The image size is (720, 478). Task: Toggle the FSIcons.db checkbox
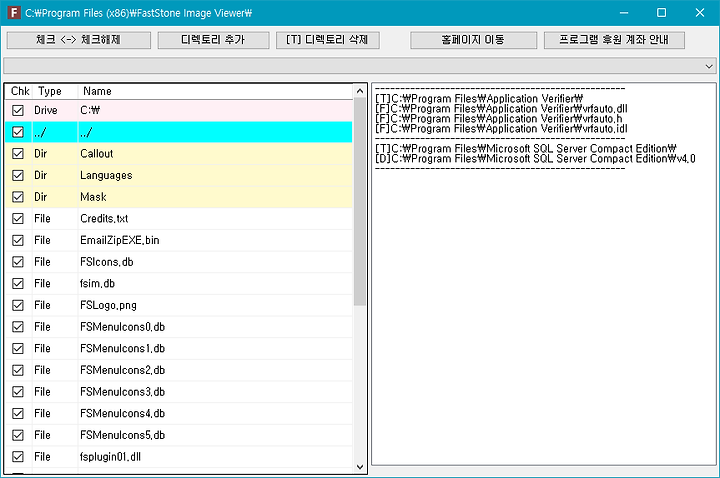[x=18, y=262]
